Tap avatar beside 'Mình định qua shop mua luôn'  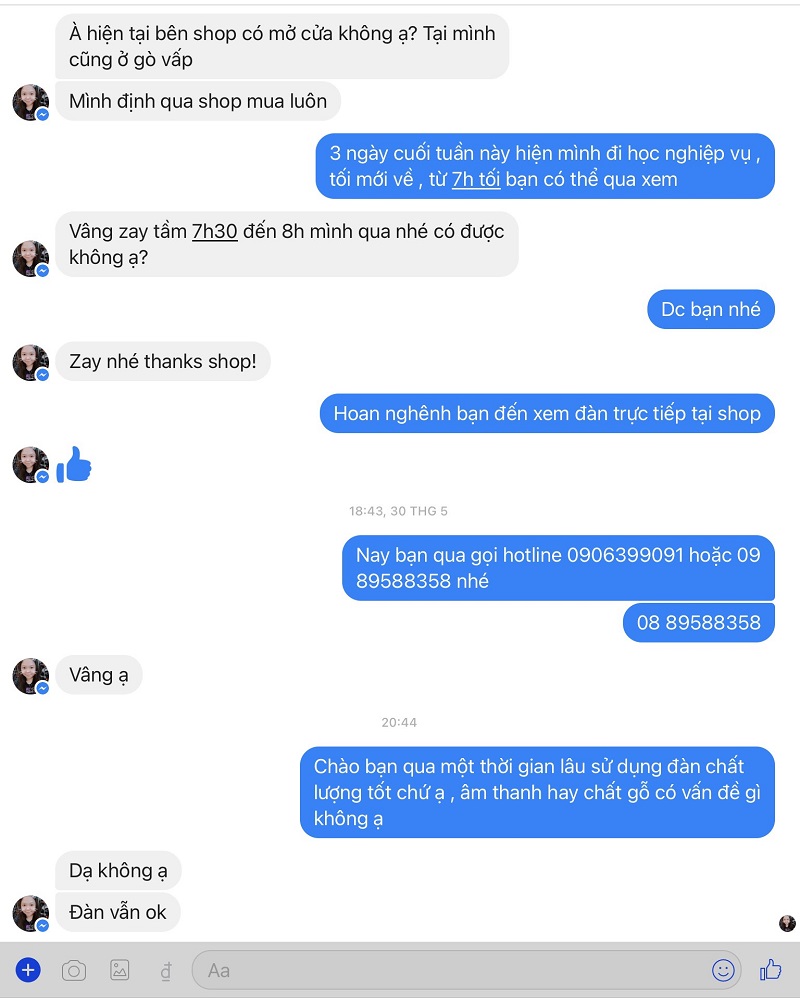click(x=31, y=102)
